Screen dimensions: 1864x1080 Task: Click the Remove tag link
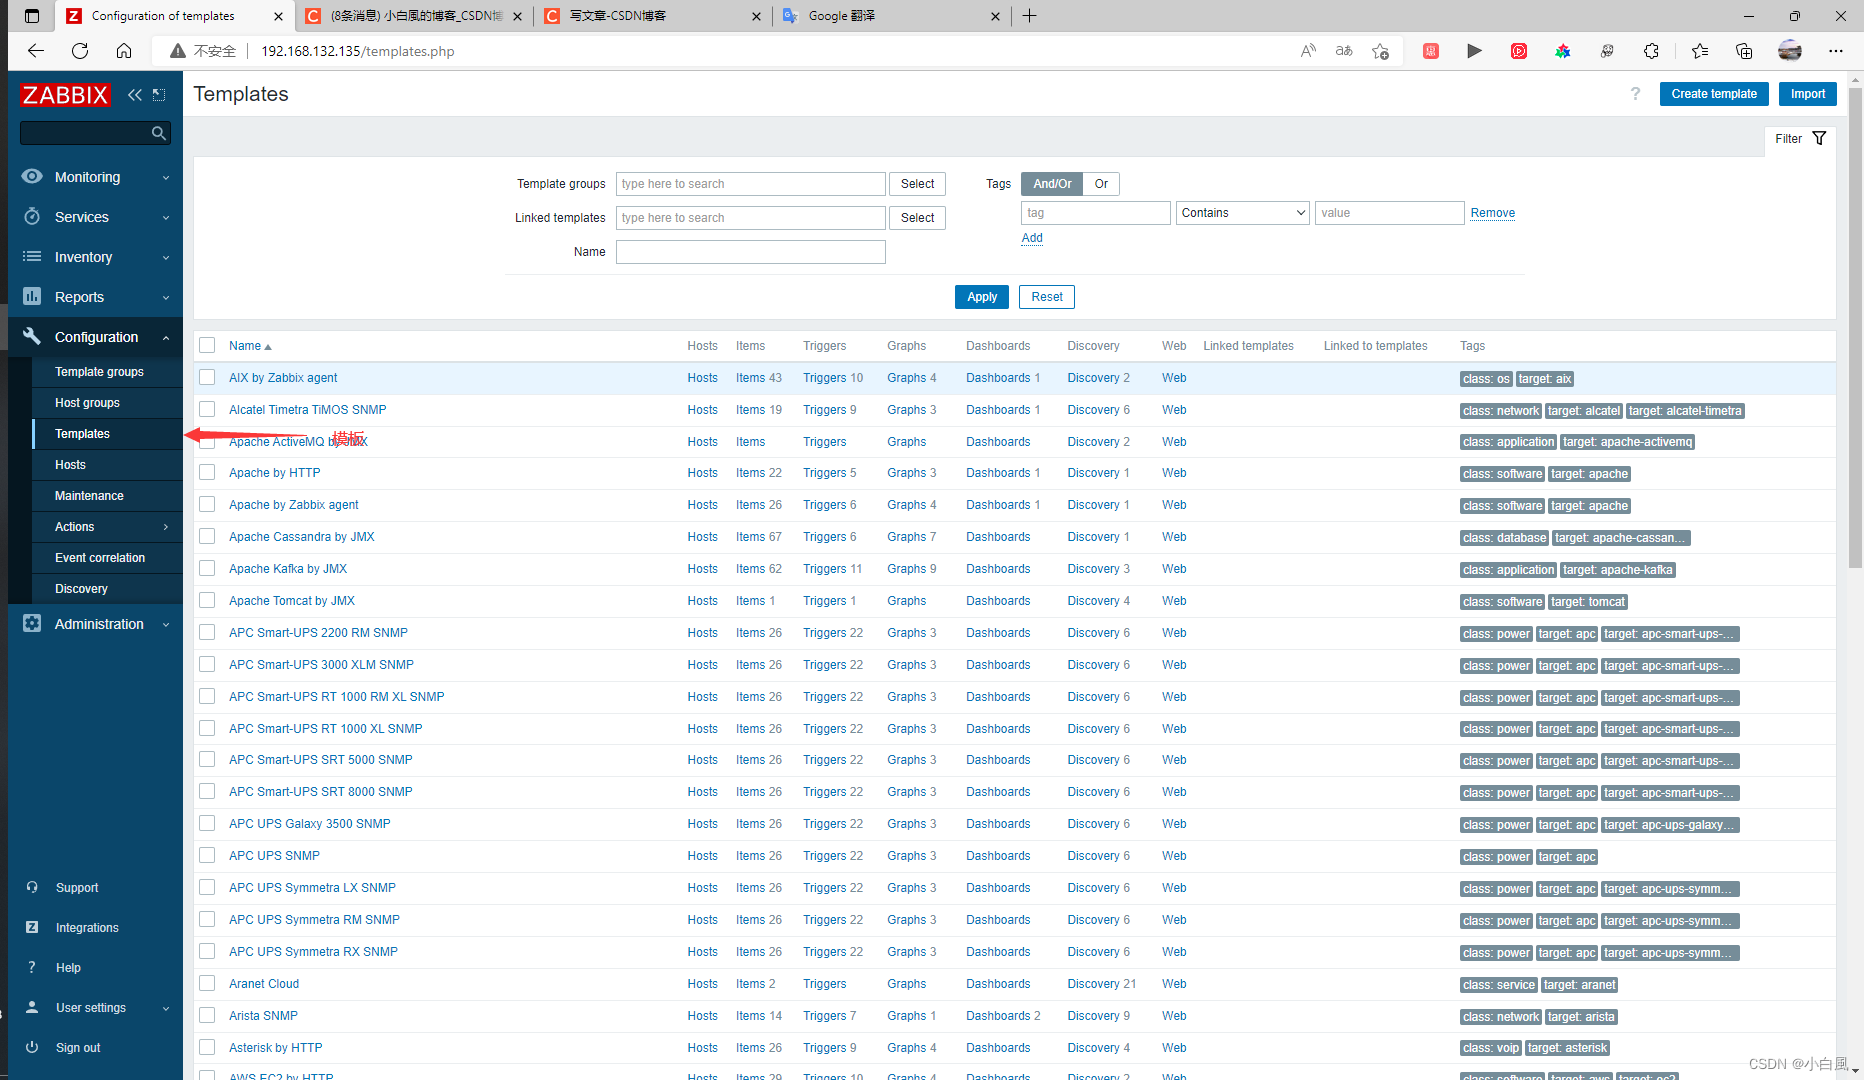tap(1492, 213)
